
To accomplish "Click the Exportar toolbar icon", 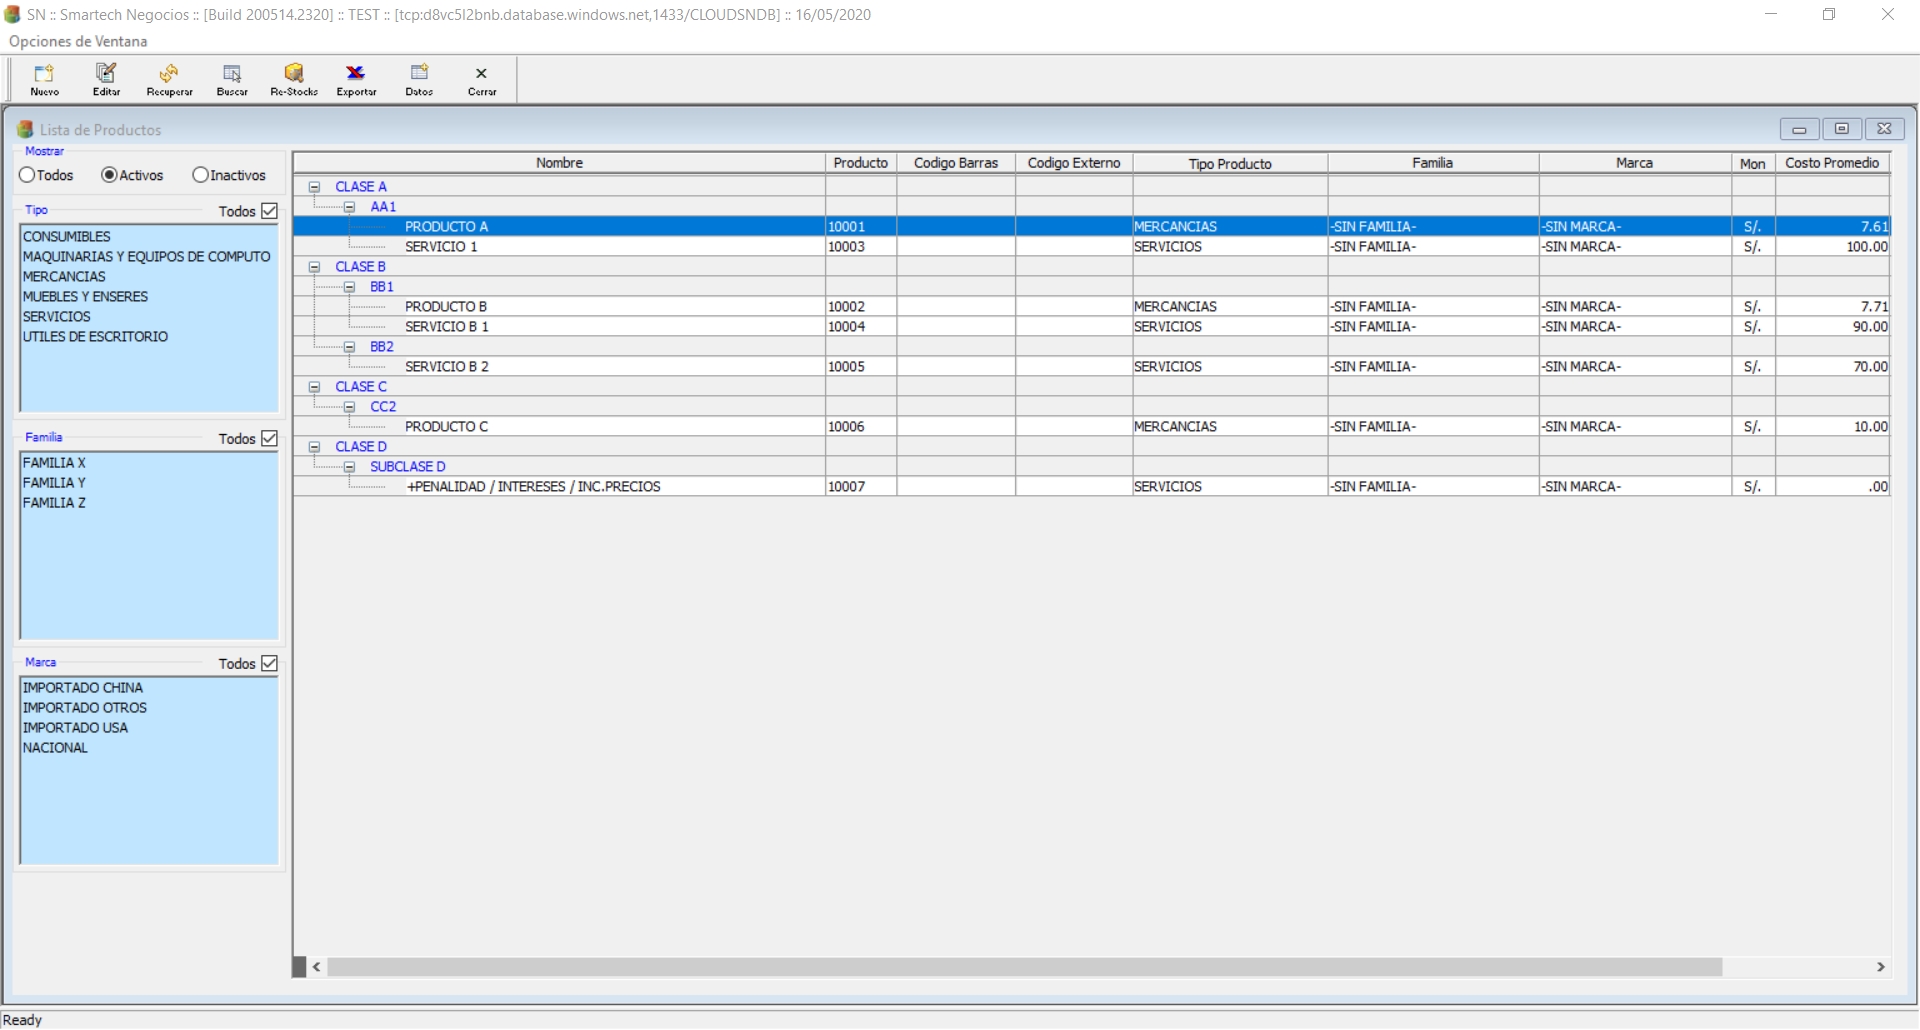I will [356, 80].
